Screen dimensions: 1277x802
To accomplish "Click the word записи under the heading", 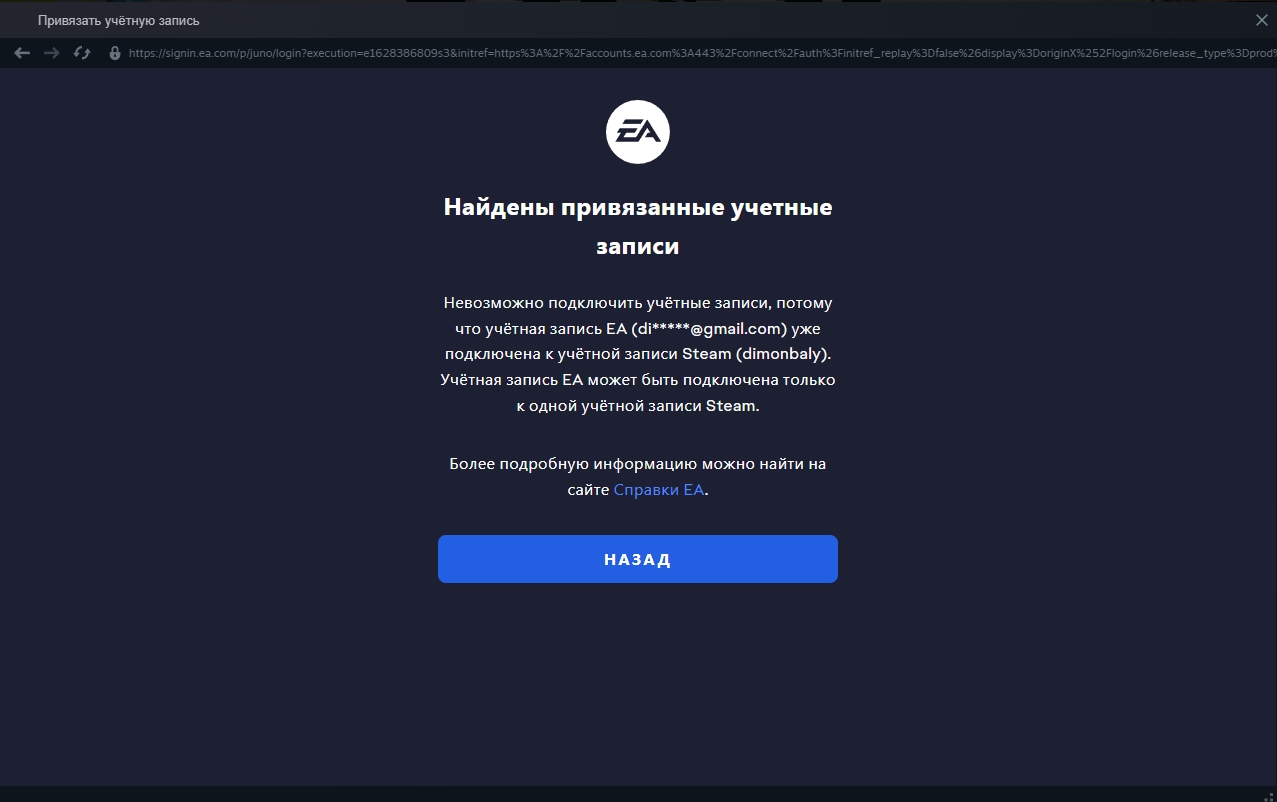I will point(638,246).
